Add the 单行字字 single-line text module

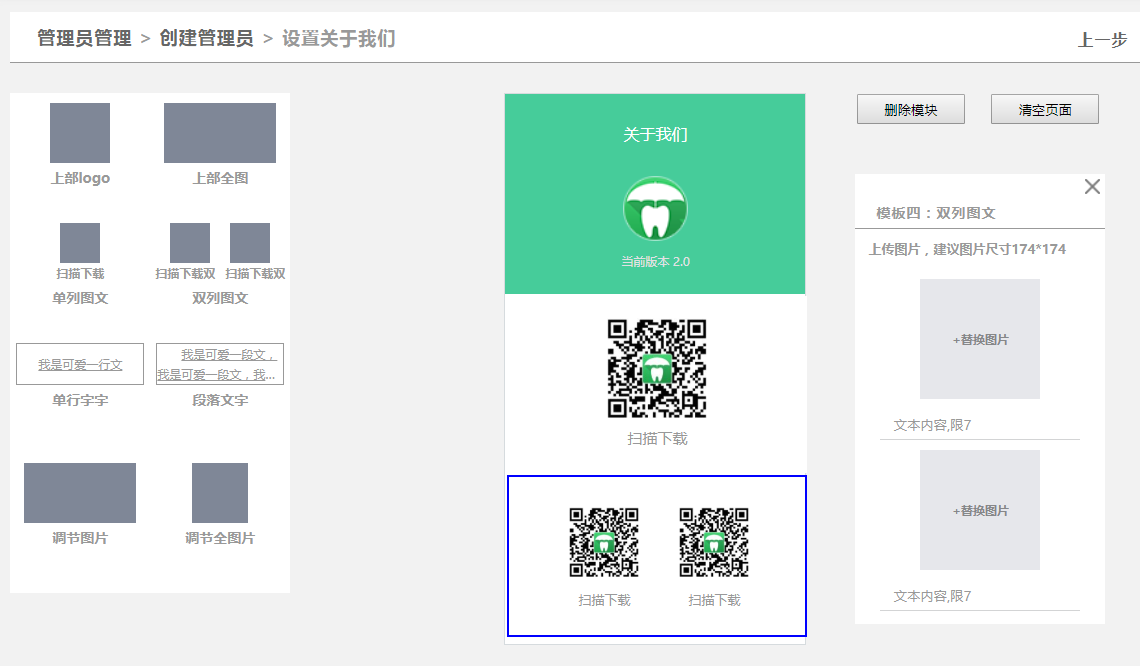80,364
